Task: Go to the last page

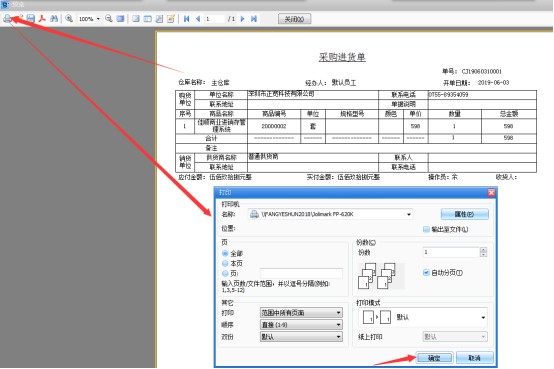Action: pos(254,19)
